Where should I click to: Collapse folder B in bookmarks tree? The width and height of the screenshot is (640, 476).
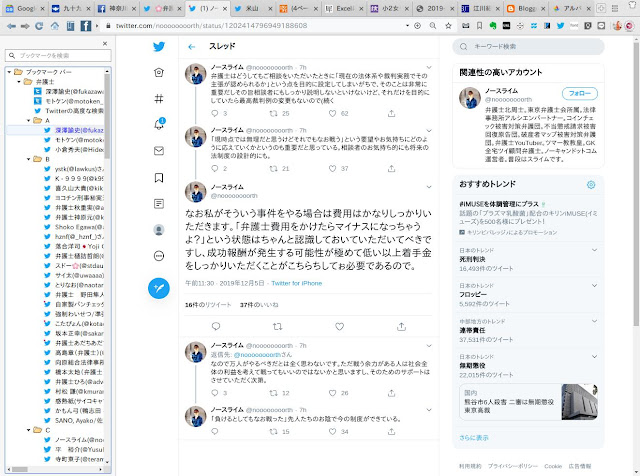29,159
